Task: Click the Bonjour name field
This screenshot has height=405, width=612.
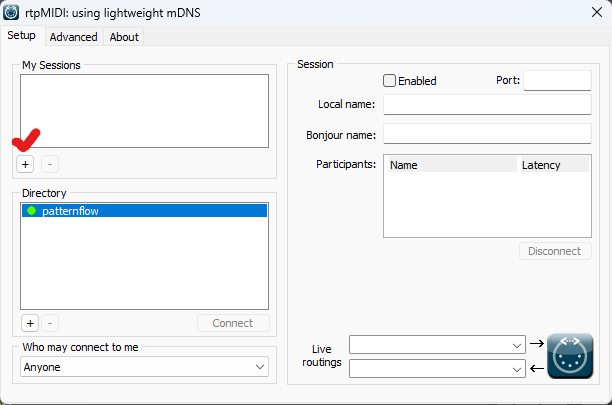Action: [487, 134]
